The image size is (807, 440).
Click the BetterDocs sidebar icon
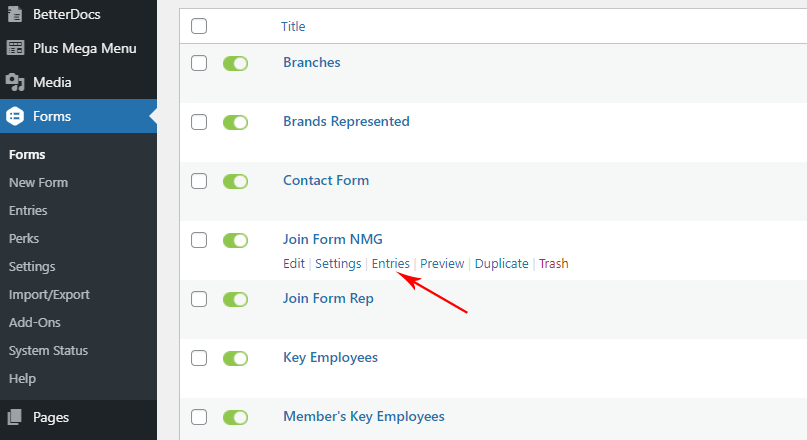point(15,14)
